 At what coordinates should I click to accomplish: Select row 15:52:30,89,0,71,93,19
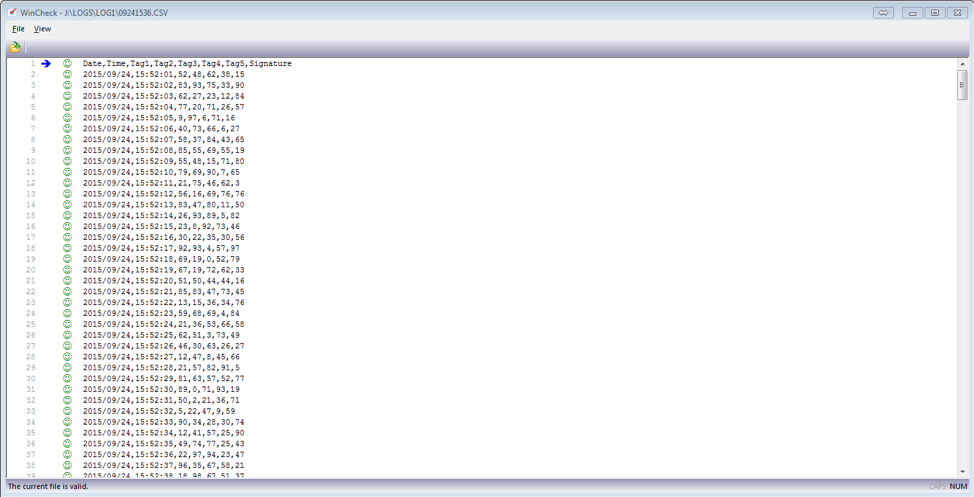coord(161,390)
